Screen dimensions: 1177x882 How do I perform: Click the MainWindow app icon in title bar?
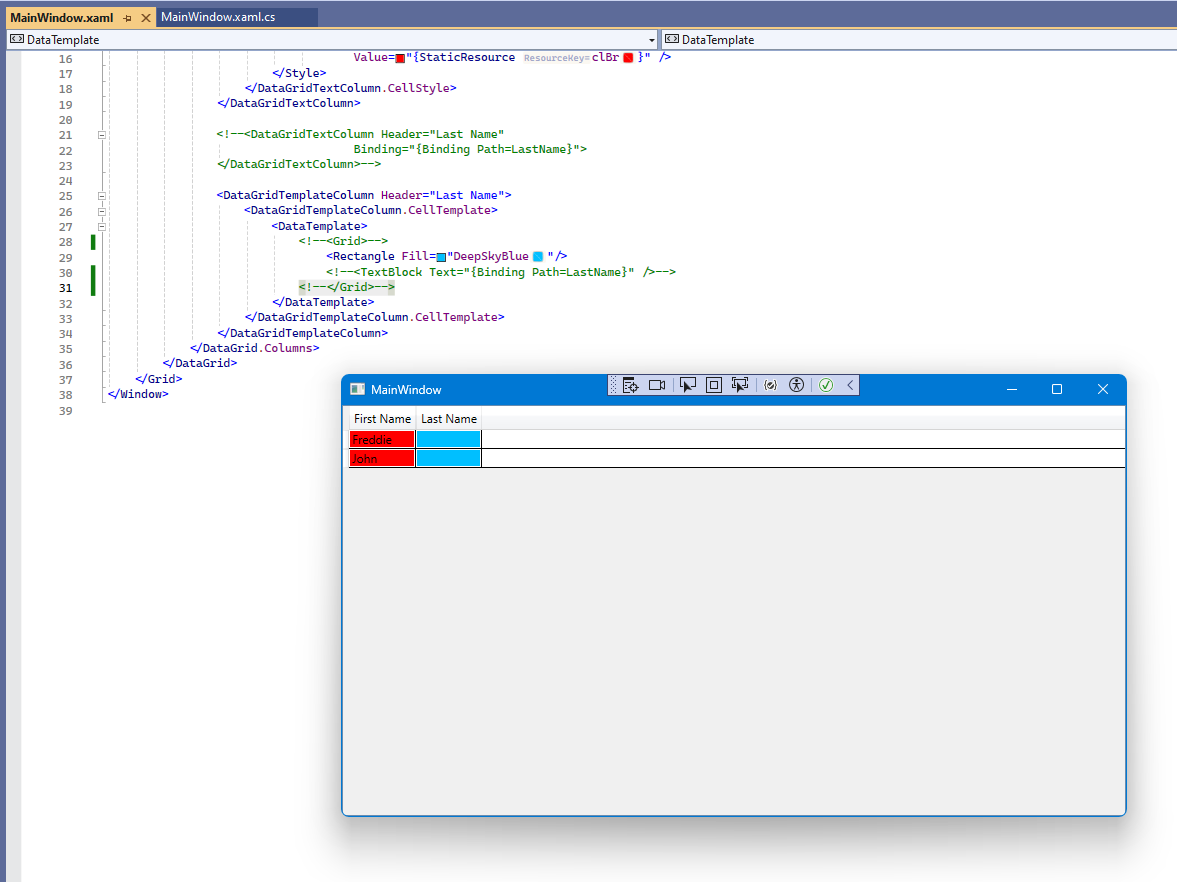(x=358, y=389)
